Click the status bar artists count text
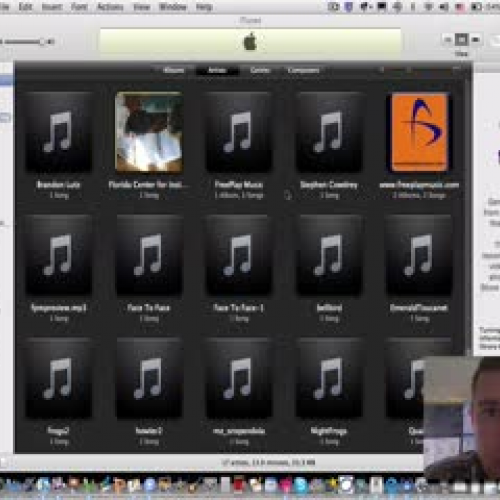The image size is (500, 500). point(268,462)
